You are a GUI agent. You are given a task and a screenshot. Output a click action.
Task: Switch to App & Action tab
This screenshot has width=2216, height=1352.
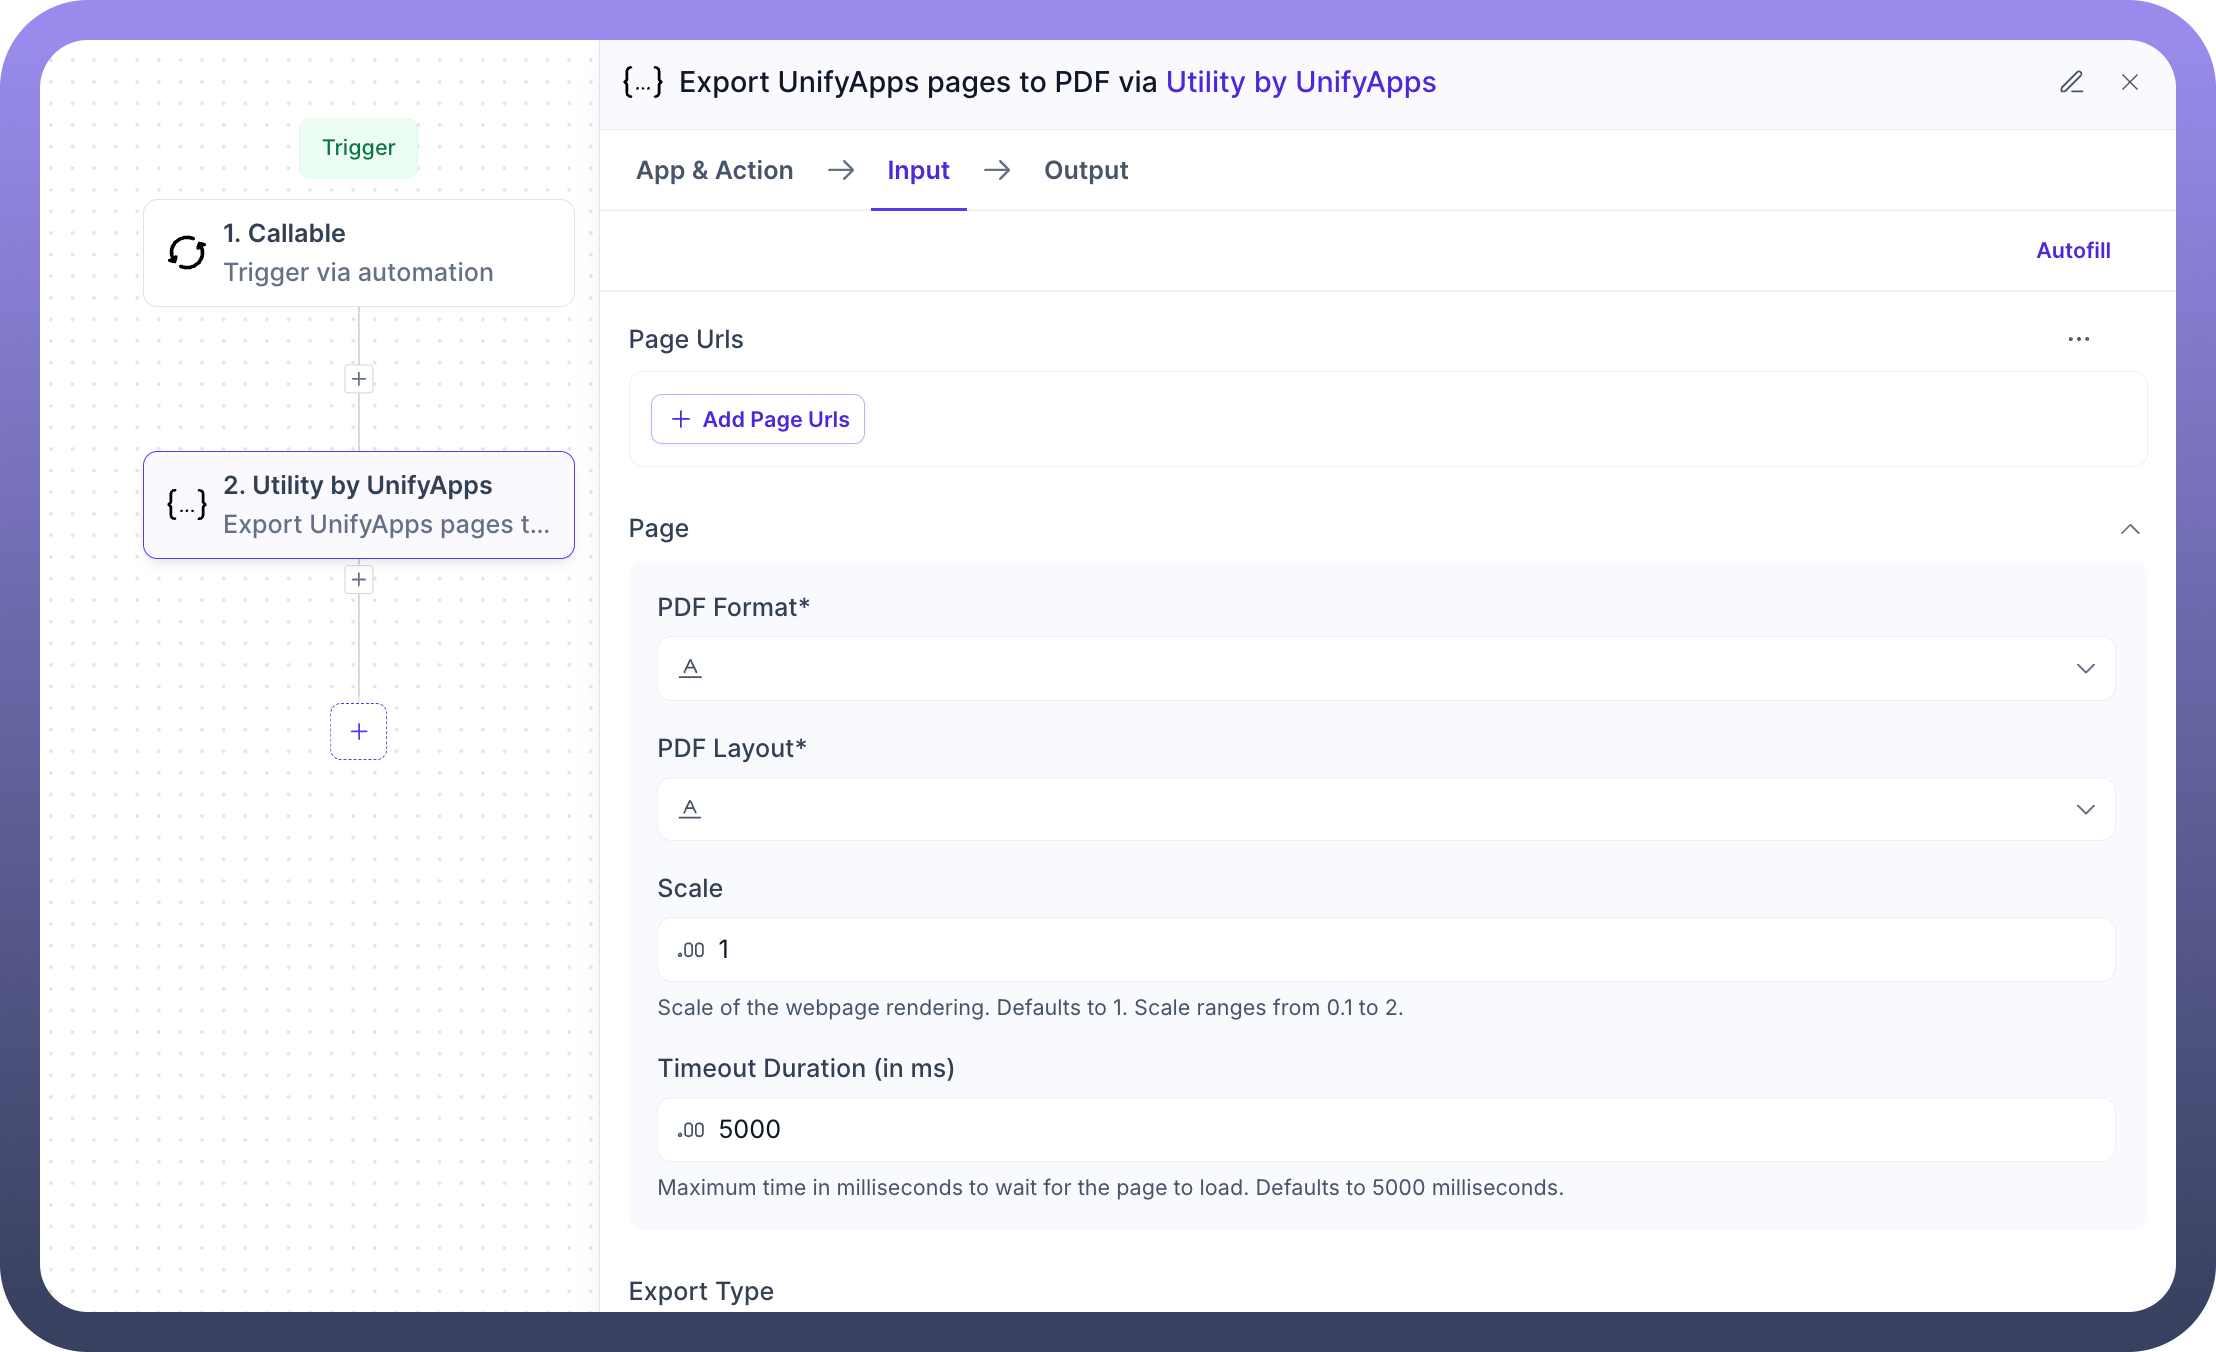pyautogui.click(x=714, y=170)
